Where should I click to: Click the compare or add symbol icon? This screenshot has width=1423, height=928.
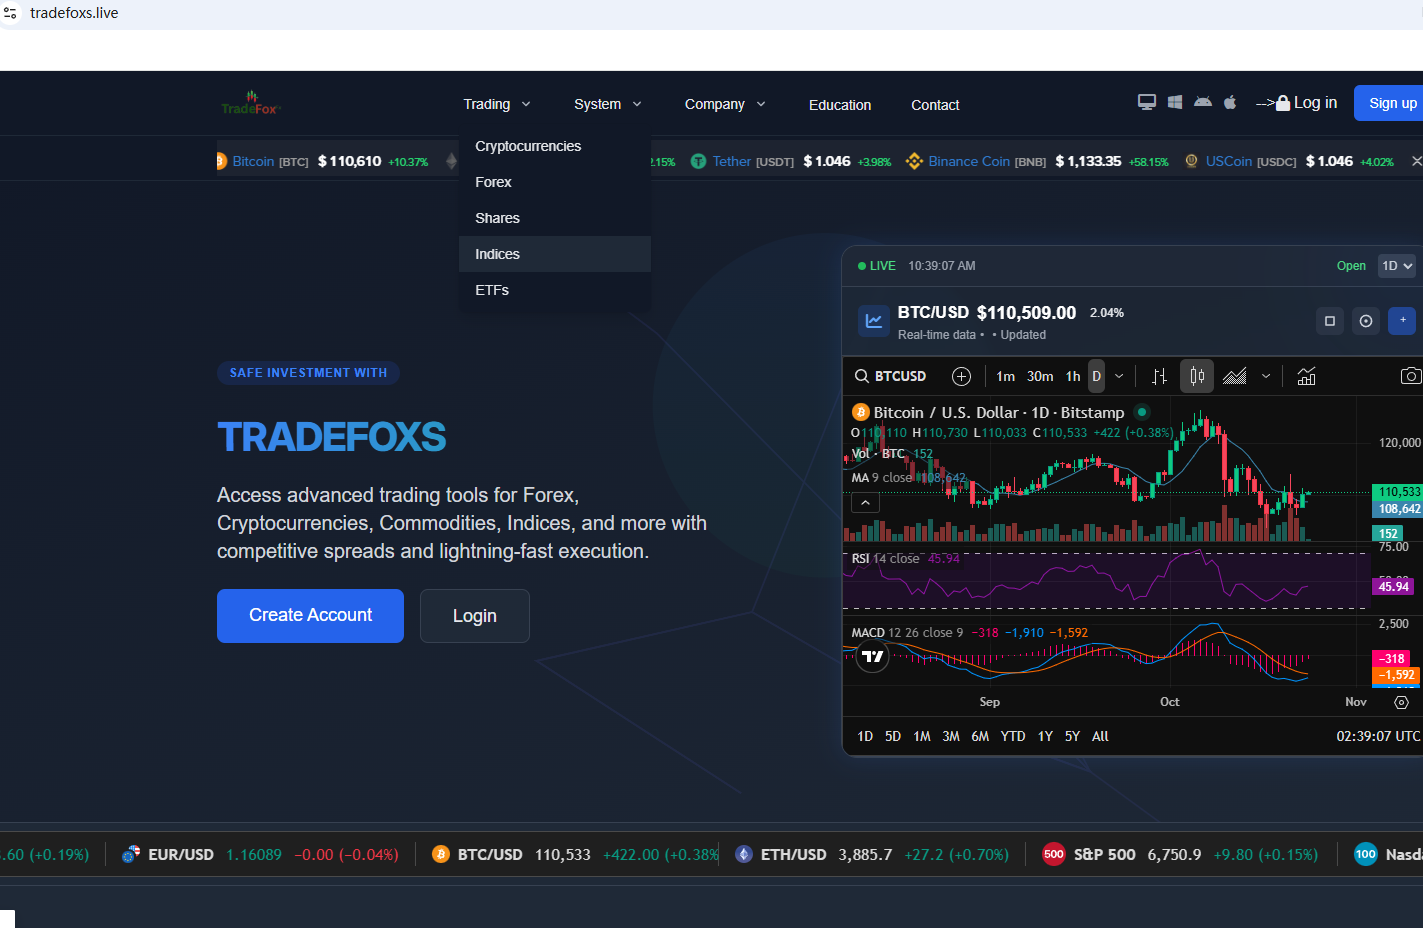[961, 376]
